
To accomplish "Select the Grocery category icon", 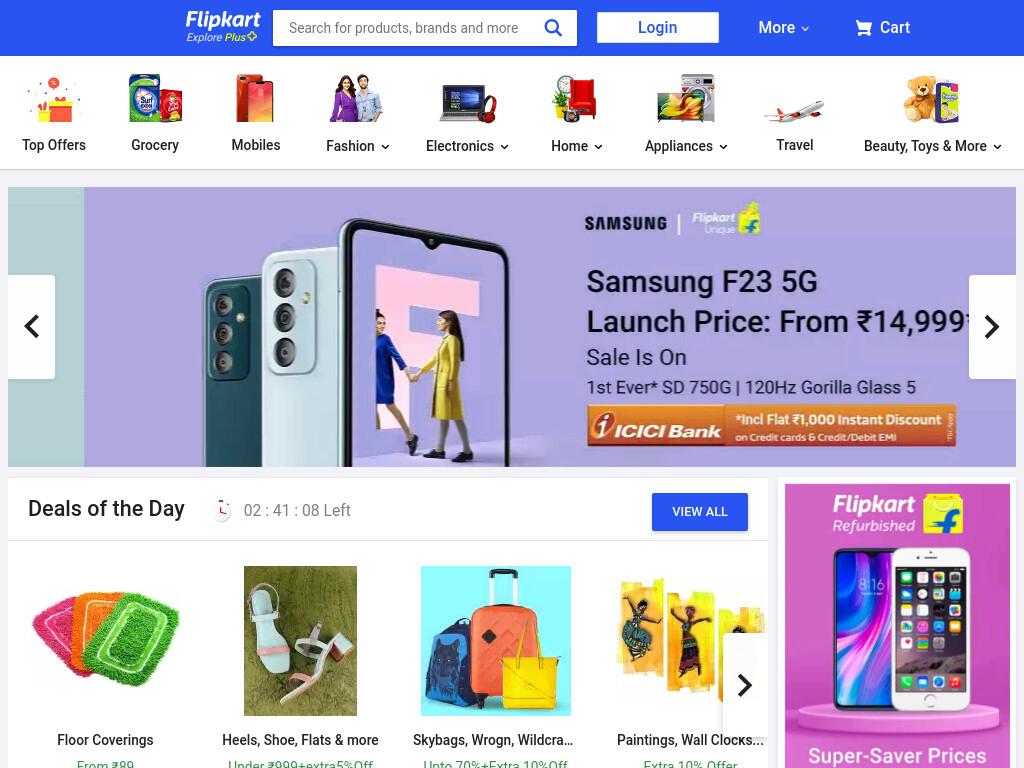I will point(155,99).
